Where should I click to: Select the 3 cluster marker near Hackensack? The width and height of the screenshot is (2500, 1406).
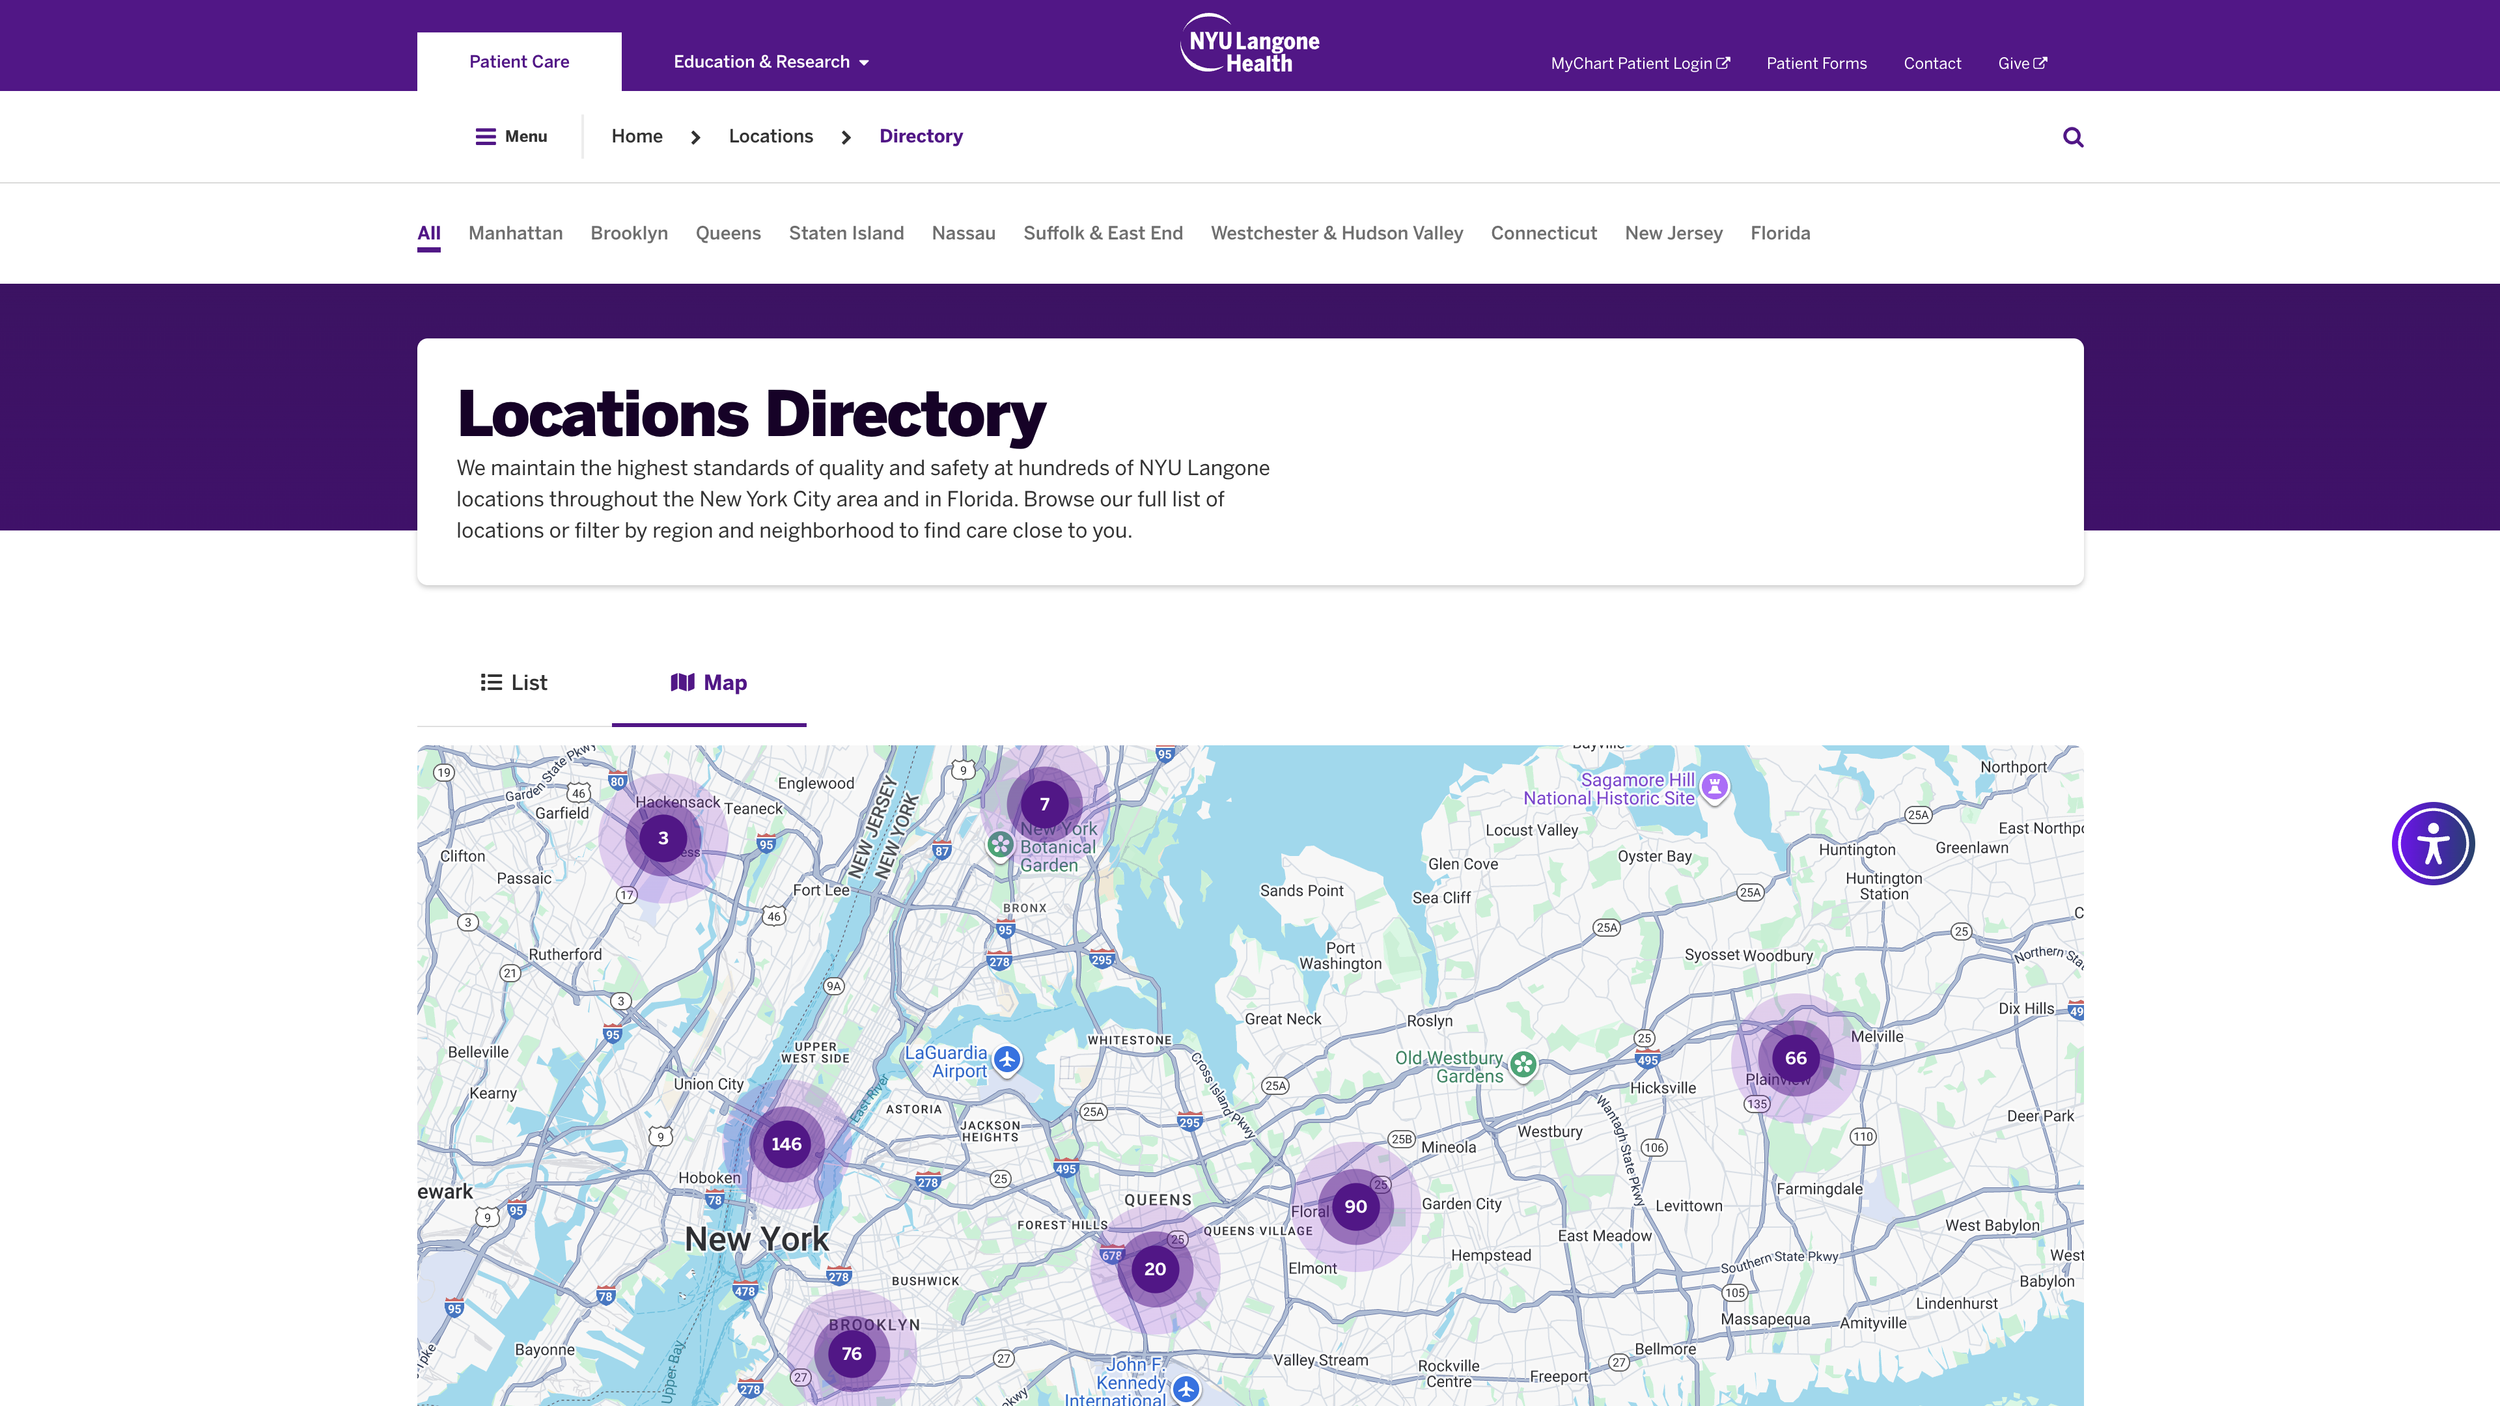click(x=662, y=838)
